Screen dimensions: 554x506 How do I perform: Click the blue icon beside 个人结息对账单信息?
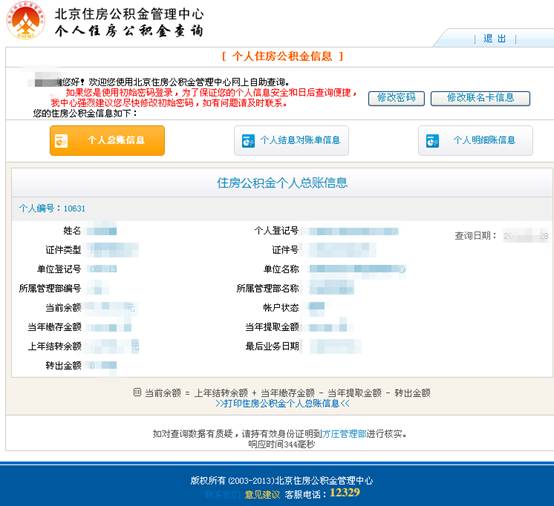click(x=248, y=141)
